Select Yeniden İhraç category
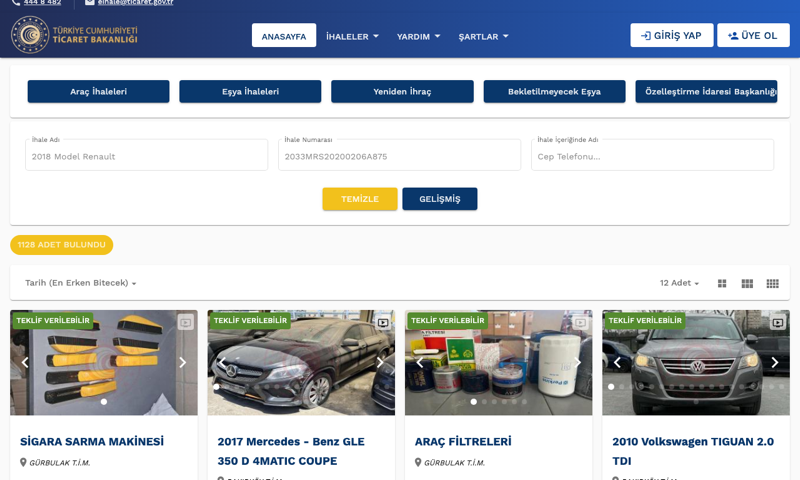The image size is (800, 480). tap(402, 91)
